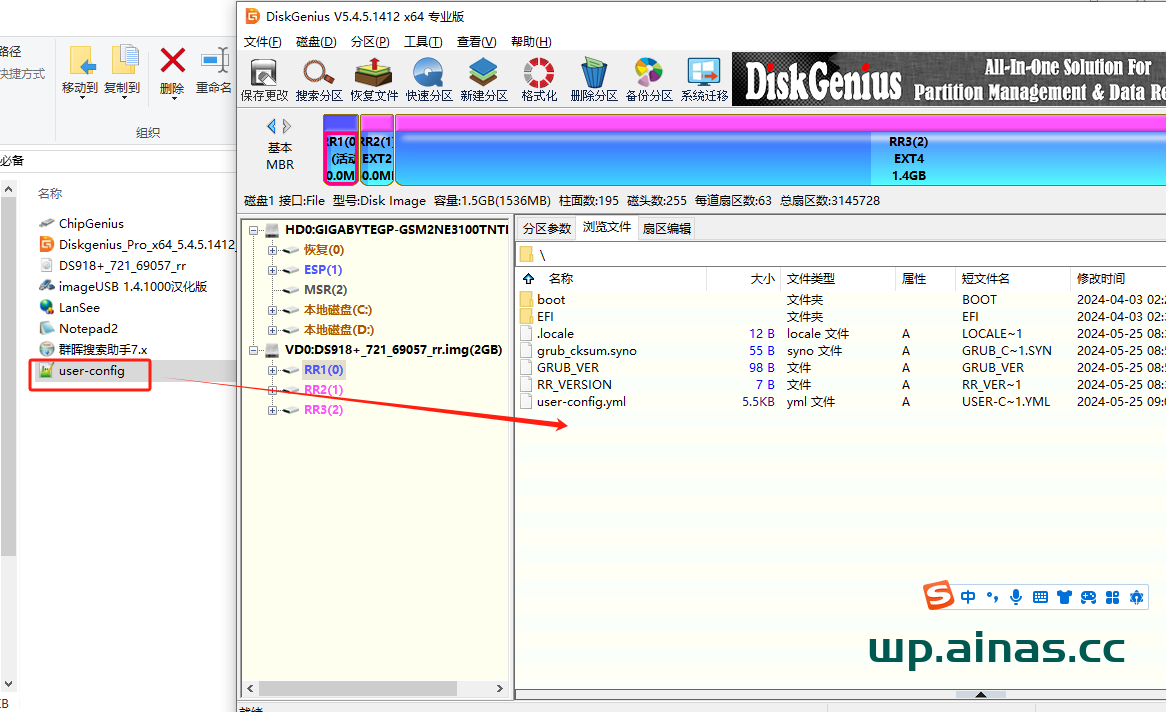Launch the Recover Files (恢复文件) tool
The height and width of the screenshot is (712, 1166).
tap(374, 80)
